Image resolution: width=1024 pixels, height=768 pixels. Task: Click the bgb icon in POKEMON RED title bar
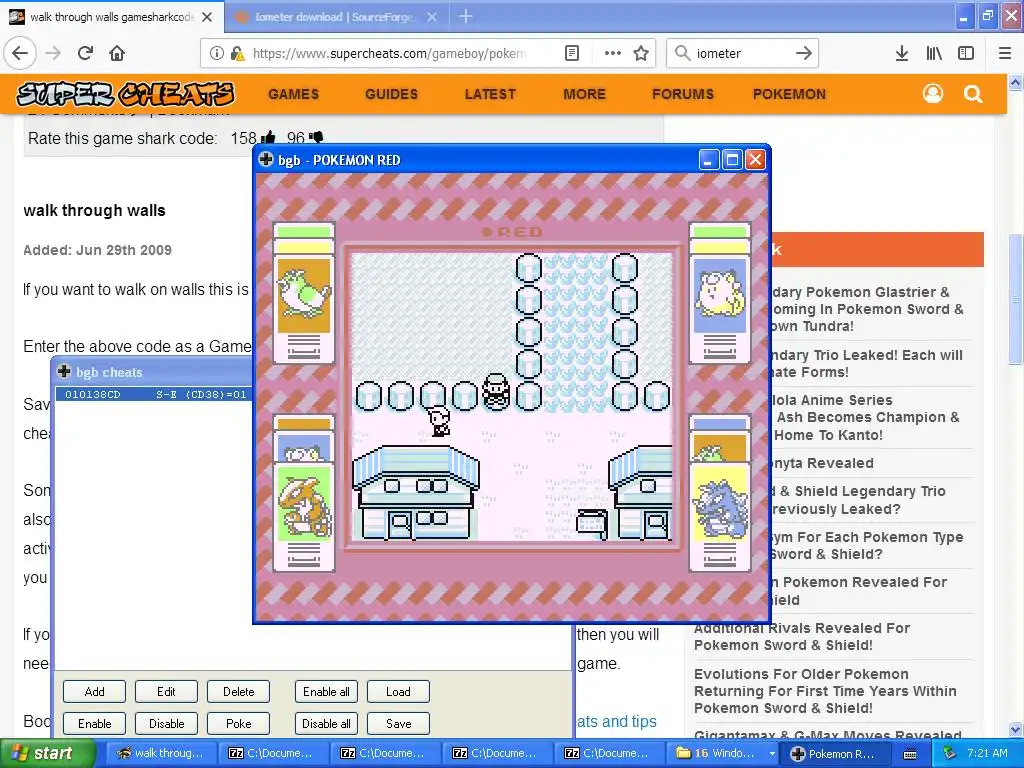[x=266, y=159]
